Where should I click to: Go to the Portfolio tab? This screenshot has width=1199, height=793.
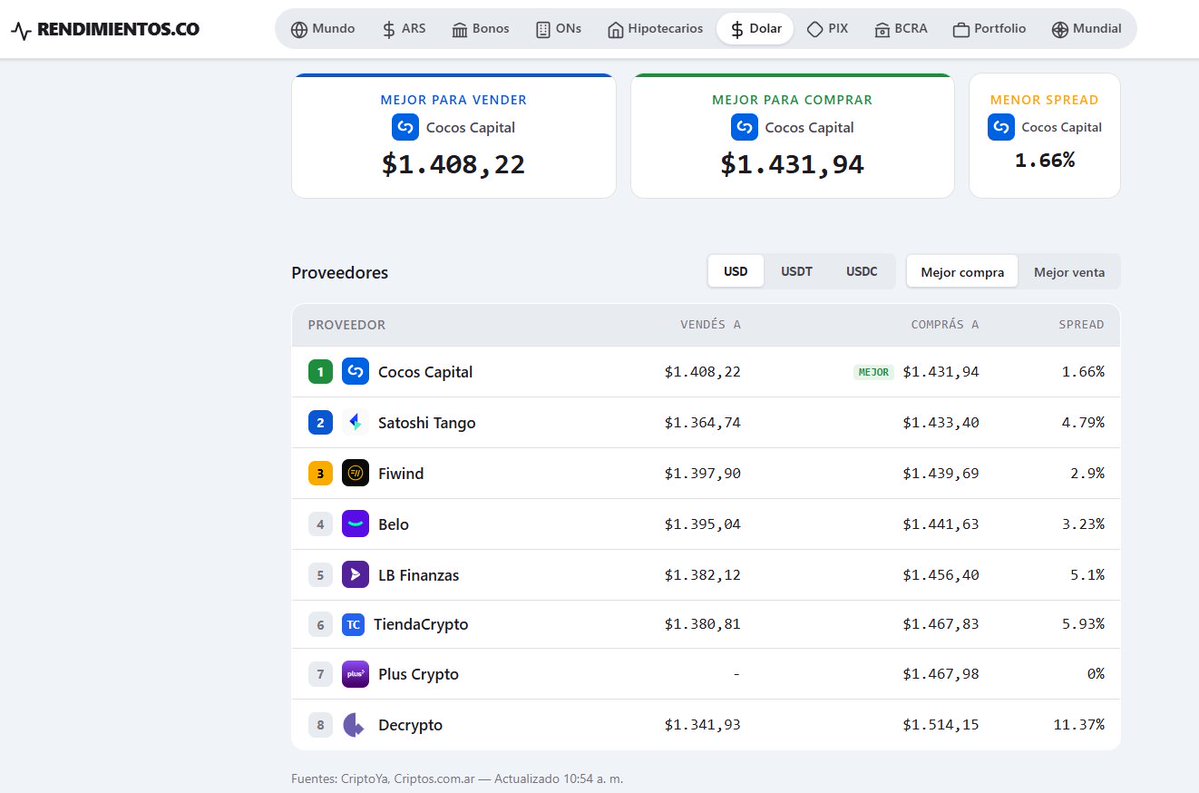click(989, 29)
